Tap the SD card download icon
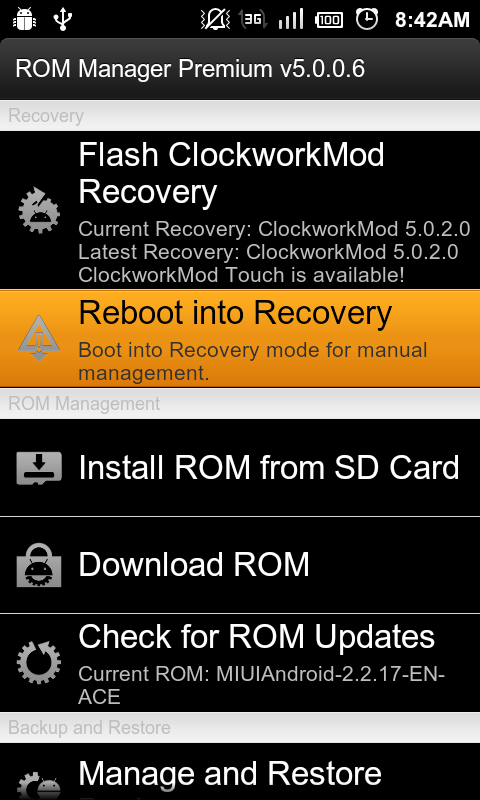The width and height of the screenshot is (480, 800). (39, 468)
